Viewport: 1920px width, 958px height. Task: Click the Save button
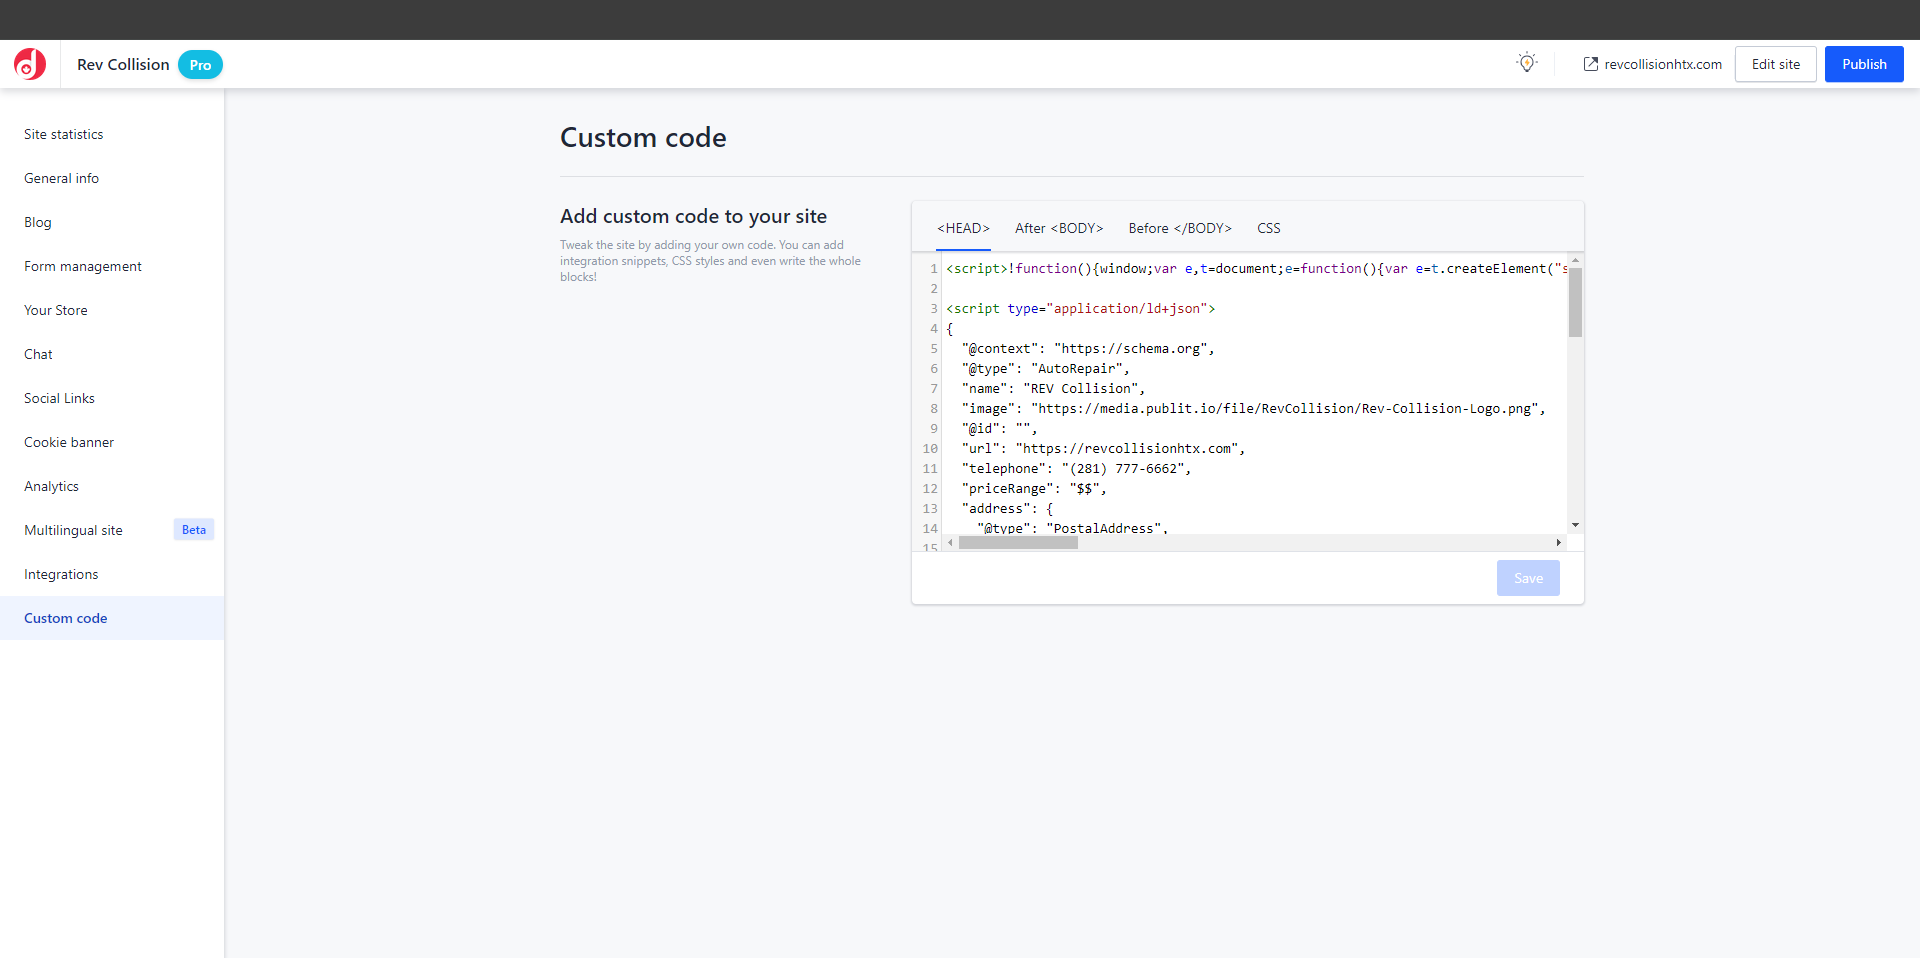[x=1528, y=578]
